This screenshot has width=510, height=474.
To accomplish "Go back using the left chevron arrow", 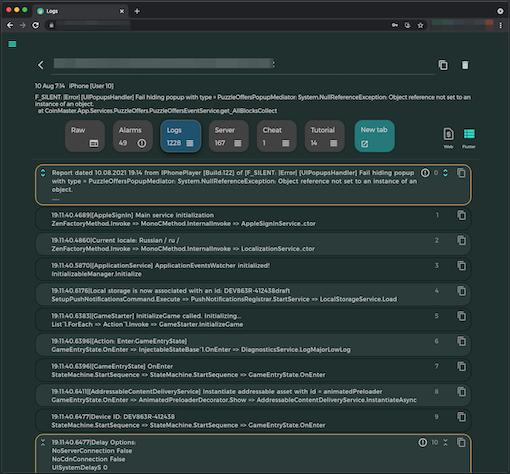I will [41, 65].
